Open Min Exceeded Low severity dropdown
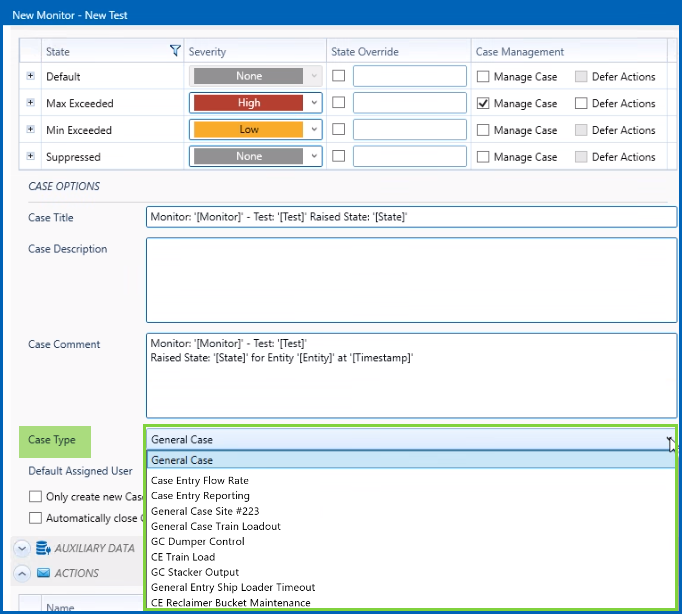 tap(314, 130)
